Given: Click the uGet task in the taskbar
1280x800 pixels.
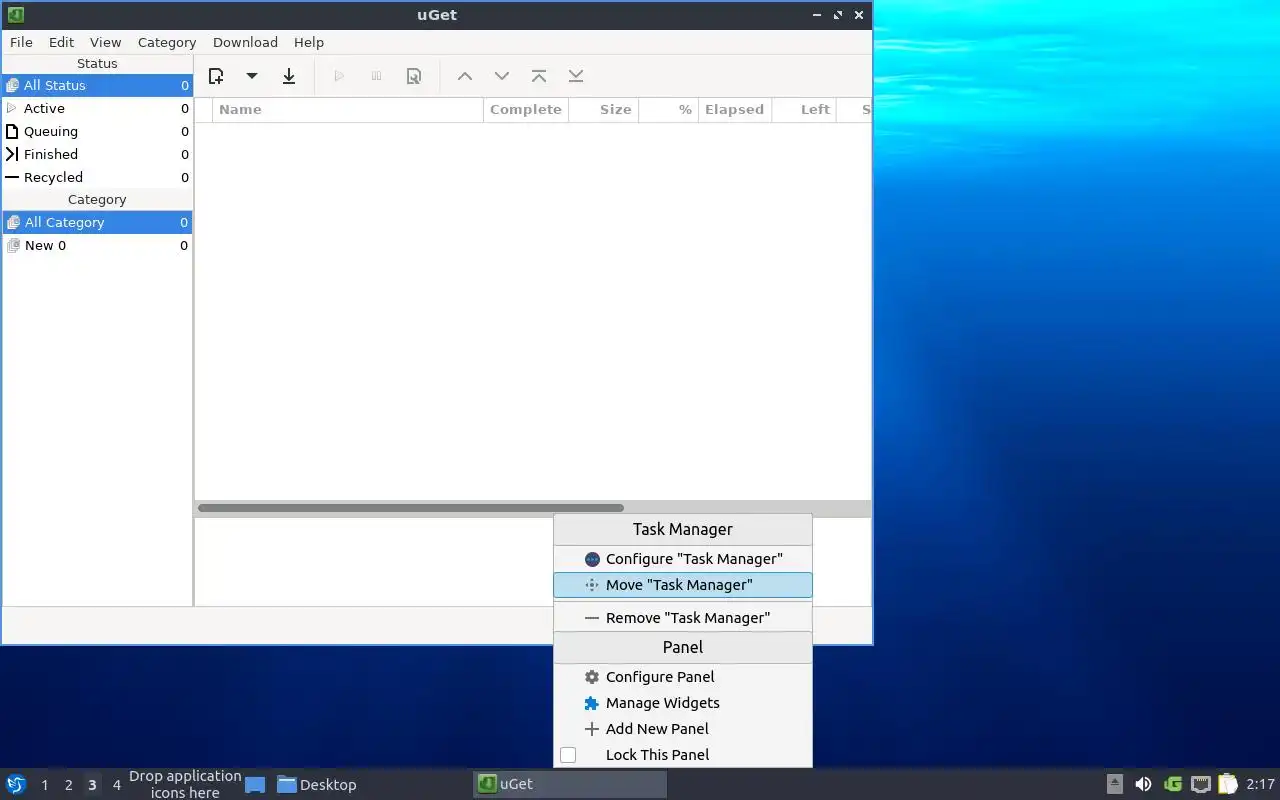Looking at the screenshot, I should tap(570, 784).
